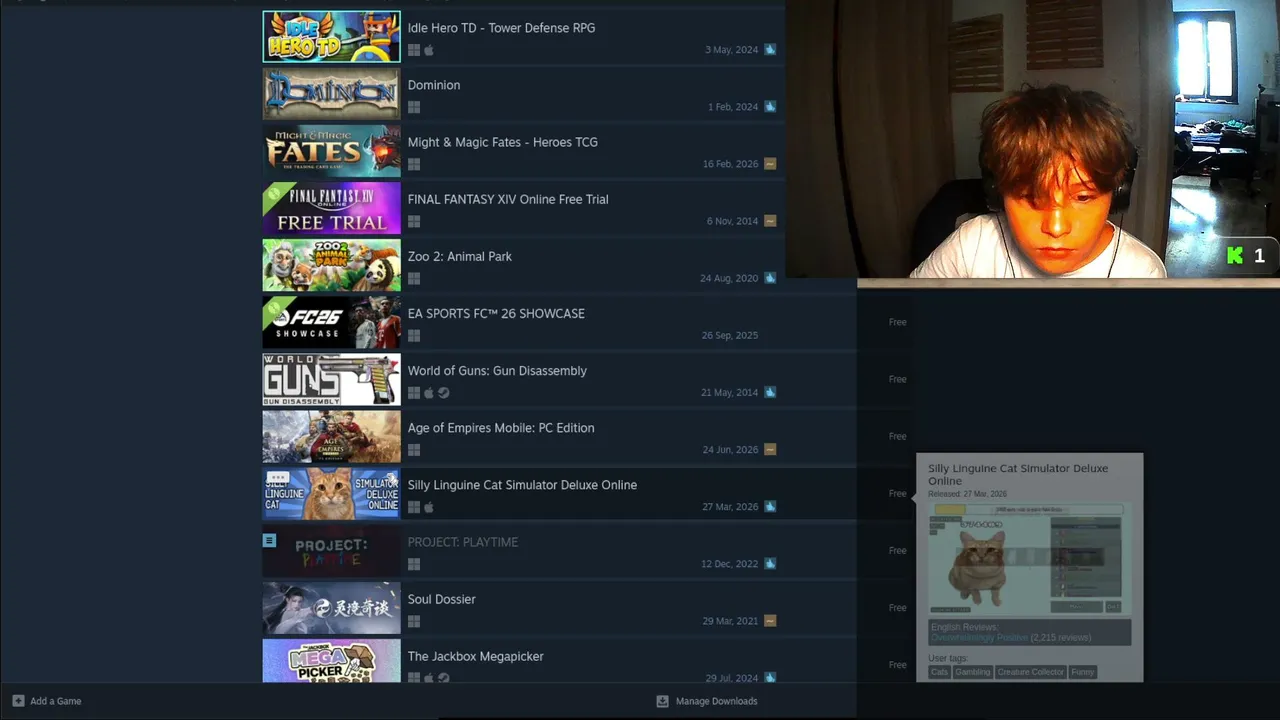Click the mixed review icon for Age of Empires Mobile

pos(770,449)
